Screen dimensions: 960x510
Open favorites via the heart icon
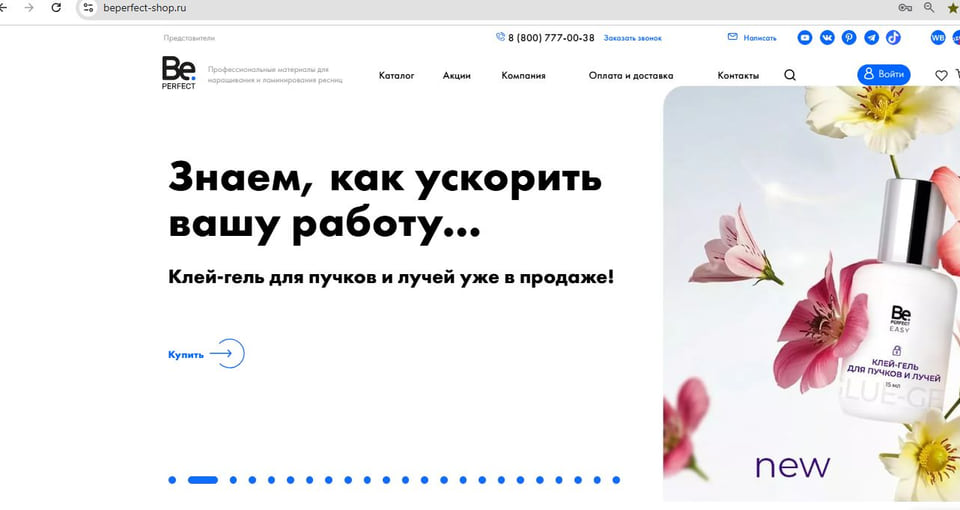click(x=941, y=75)
